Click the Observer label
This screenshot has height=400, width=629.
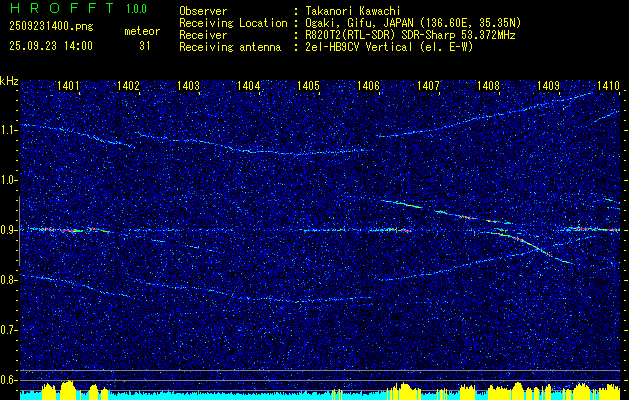(x=203, y=11)
